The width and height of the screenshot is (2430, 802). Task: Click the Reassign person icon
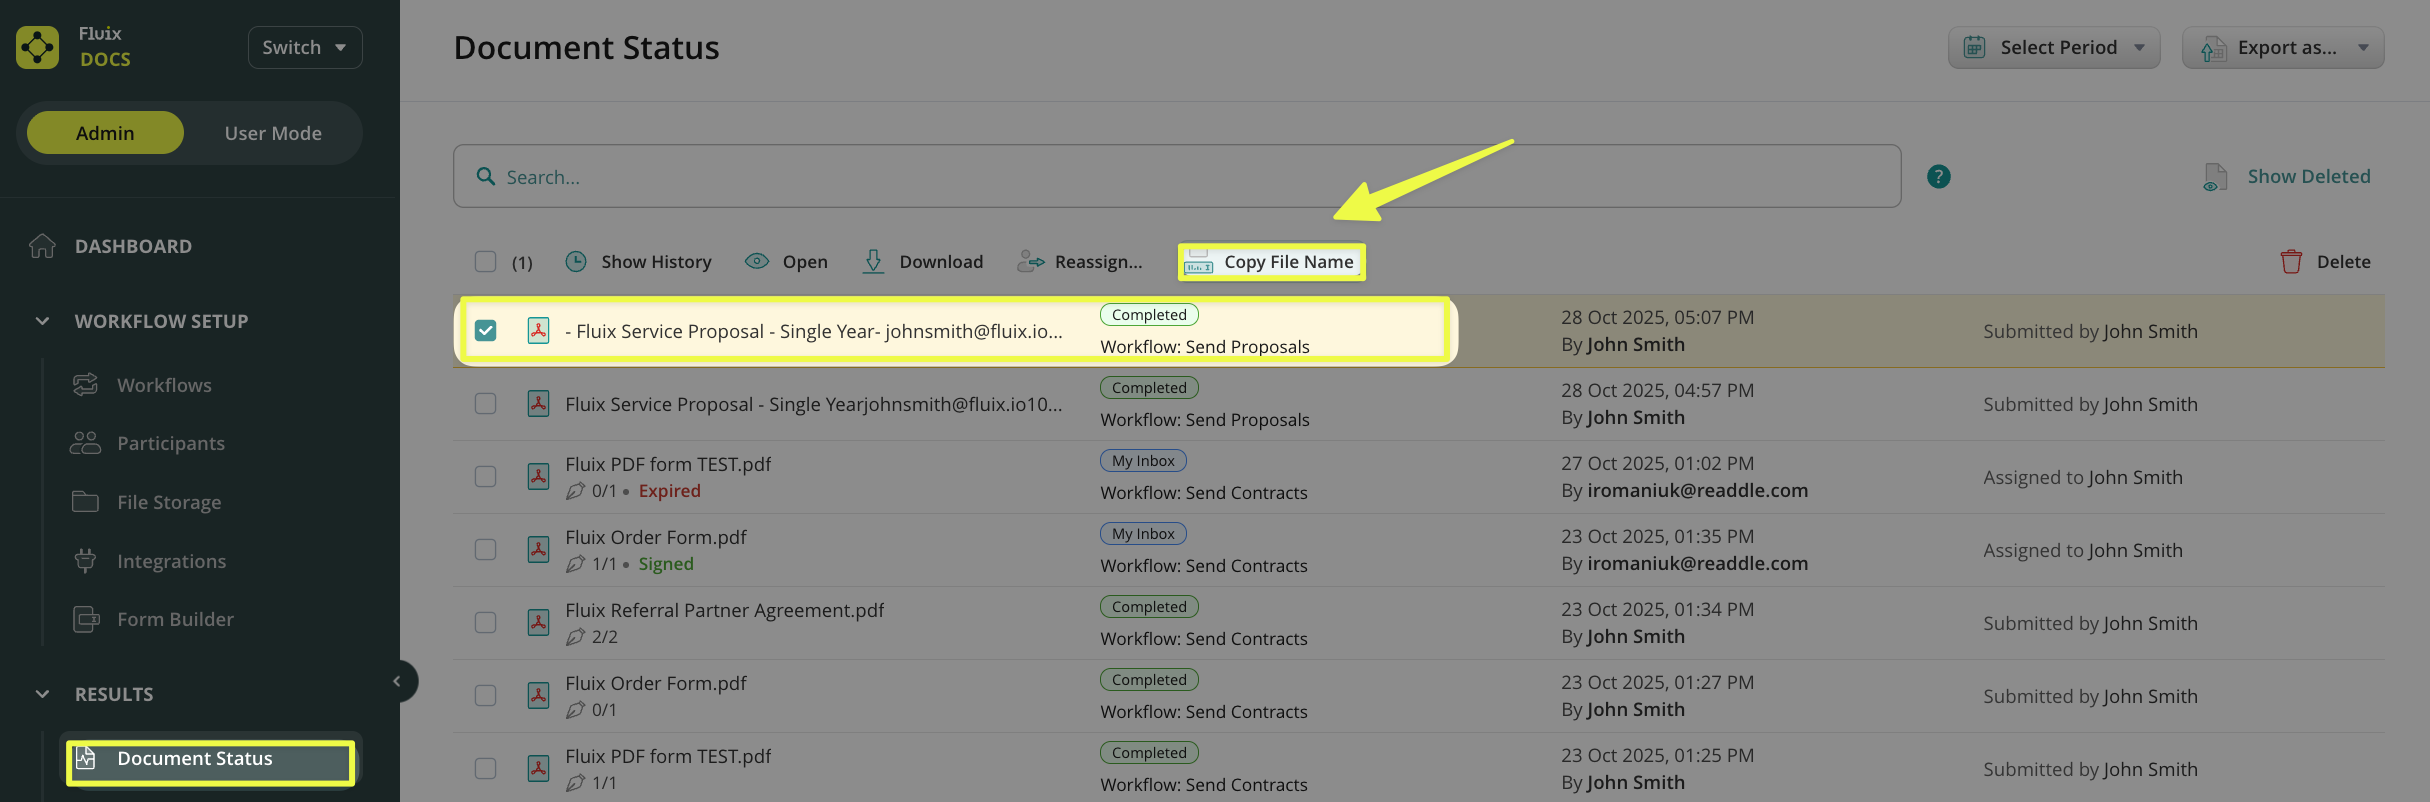pyautogui.click(x=1030, y=262)
